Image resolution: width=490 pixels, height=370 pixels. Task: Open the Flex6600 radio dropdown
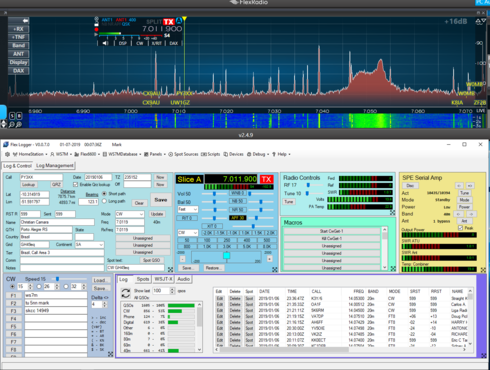[87, 154]
